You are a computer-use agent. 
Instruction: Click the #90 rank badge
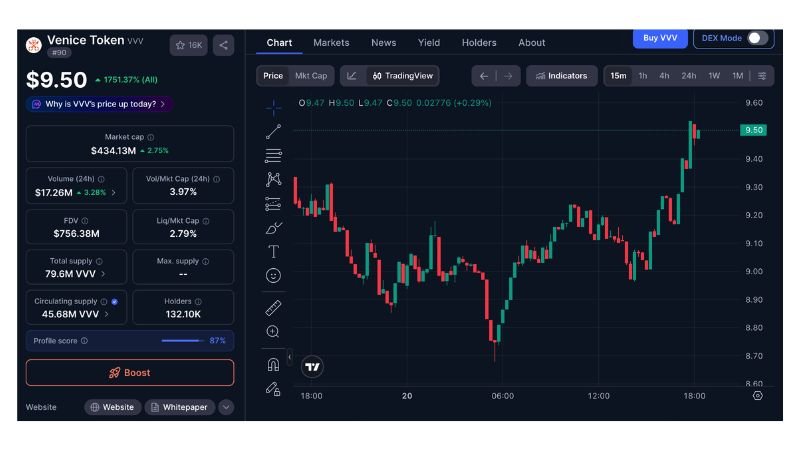(59, 53)
